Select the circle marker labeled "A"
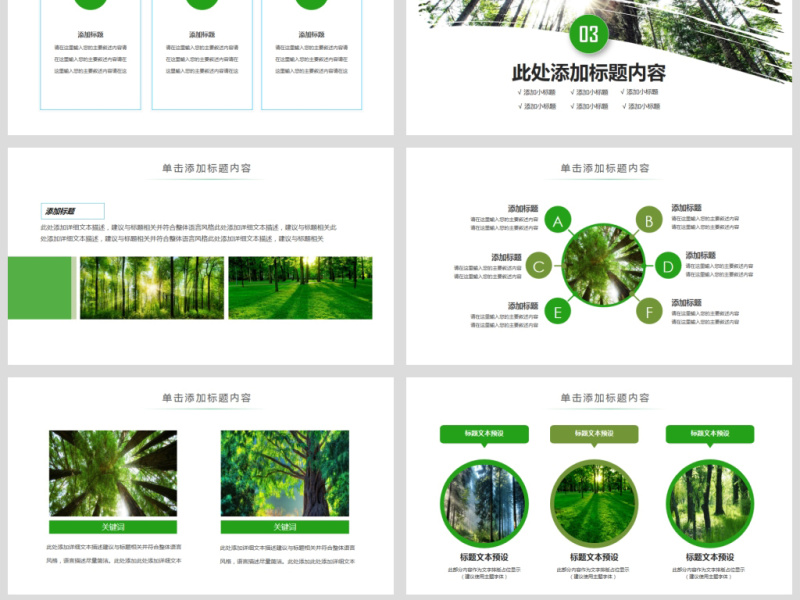Image resolution: width=800 pixels, height=600 pixels. (x=559, y=221)
